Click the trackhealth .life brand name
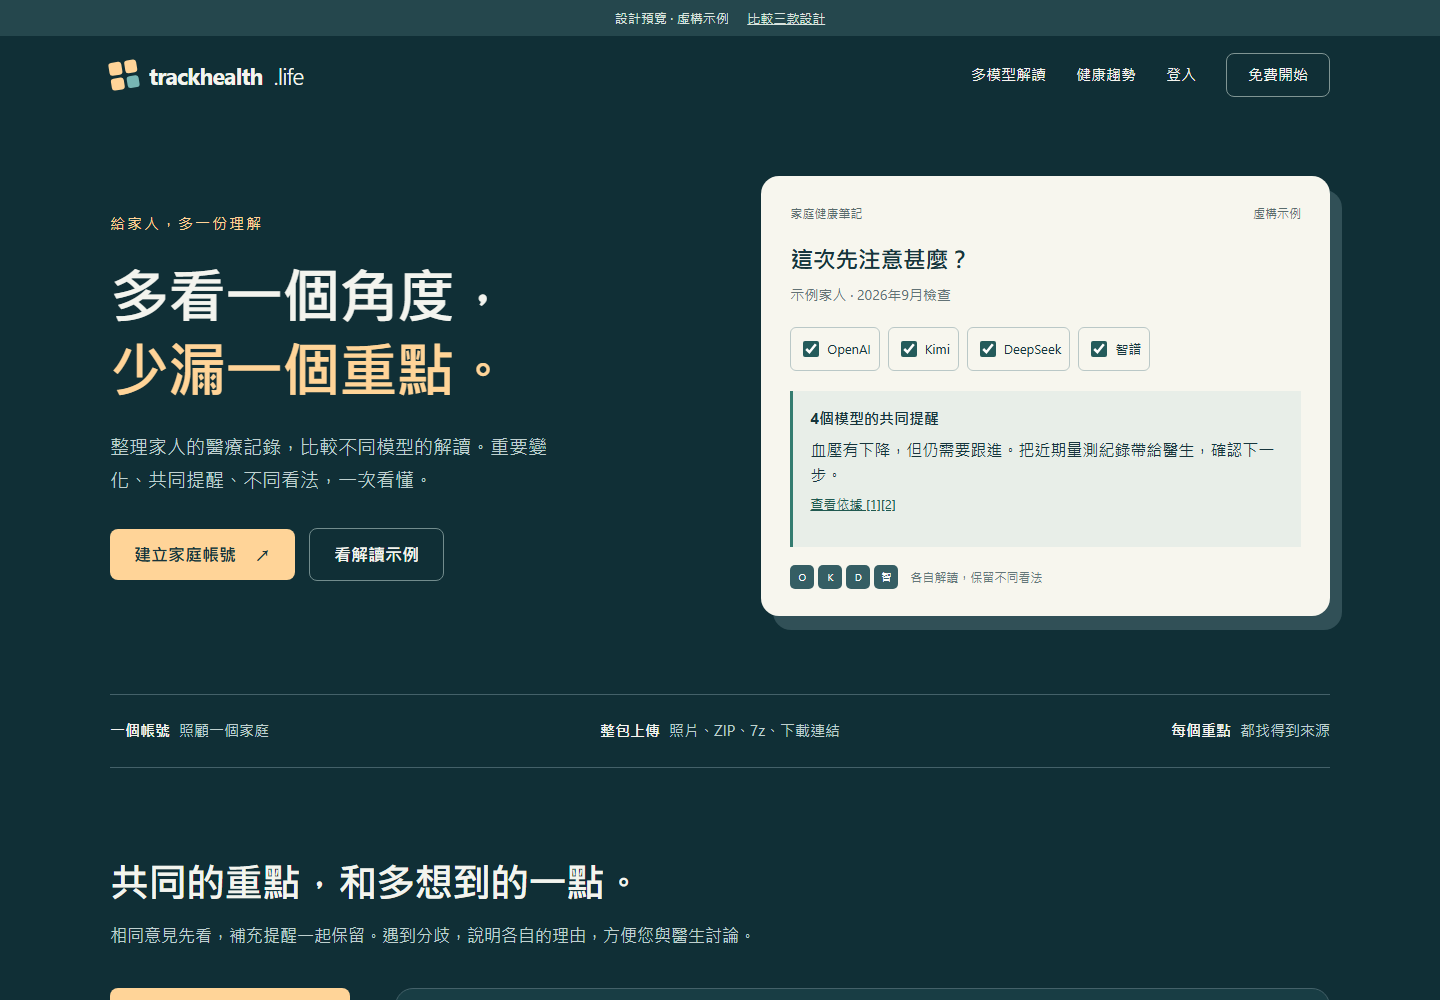 pyautogui.click(x=226, y=77)
